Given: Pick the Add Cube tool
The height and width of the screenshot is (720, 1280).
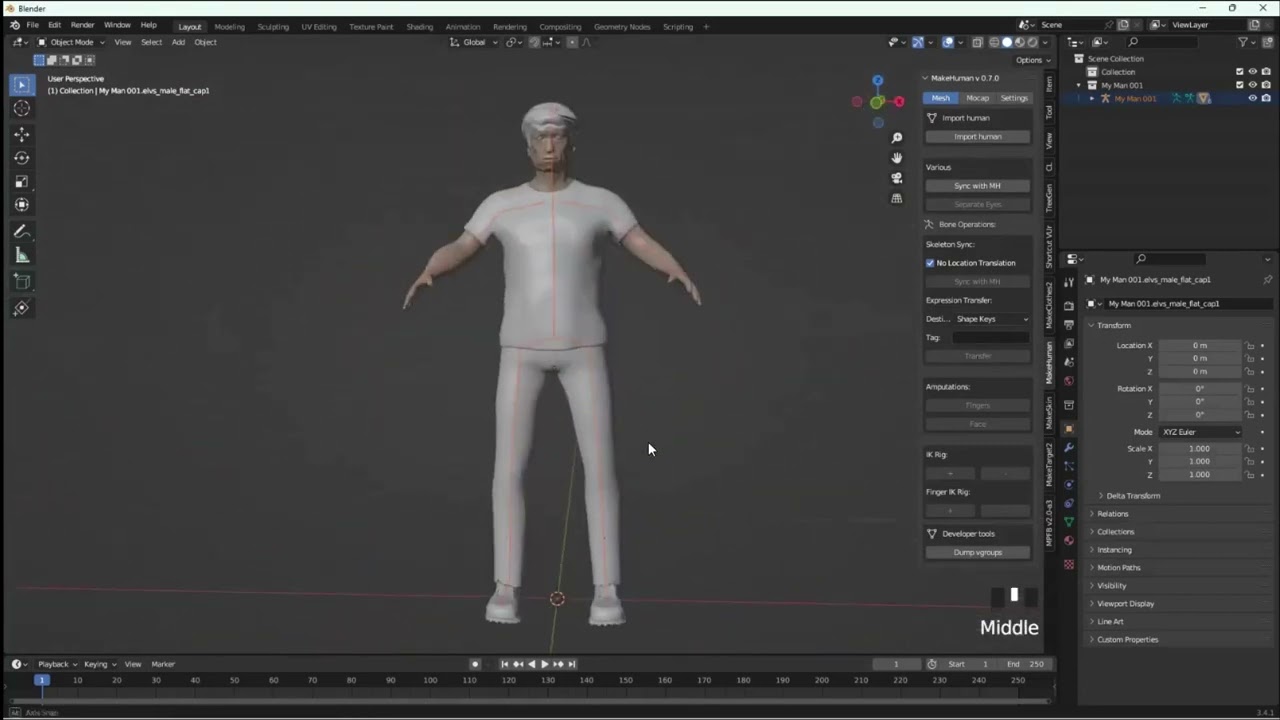Looking at the screenshot, I should point(21,283).
